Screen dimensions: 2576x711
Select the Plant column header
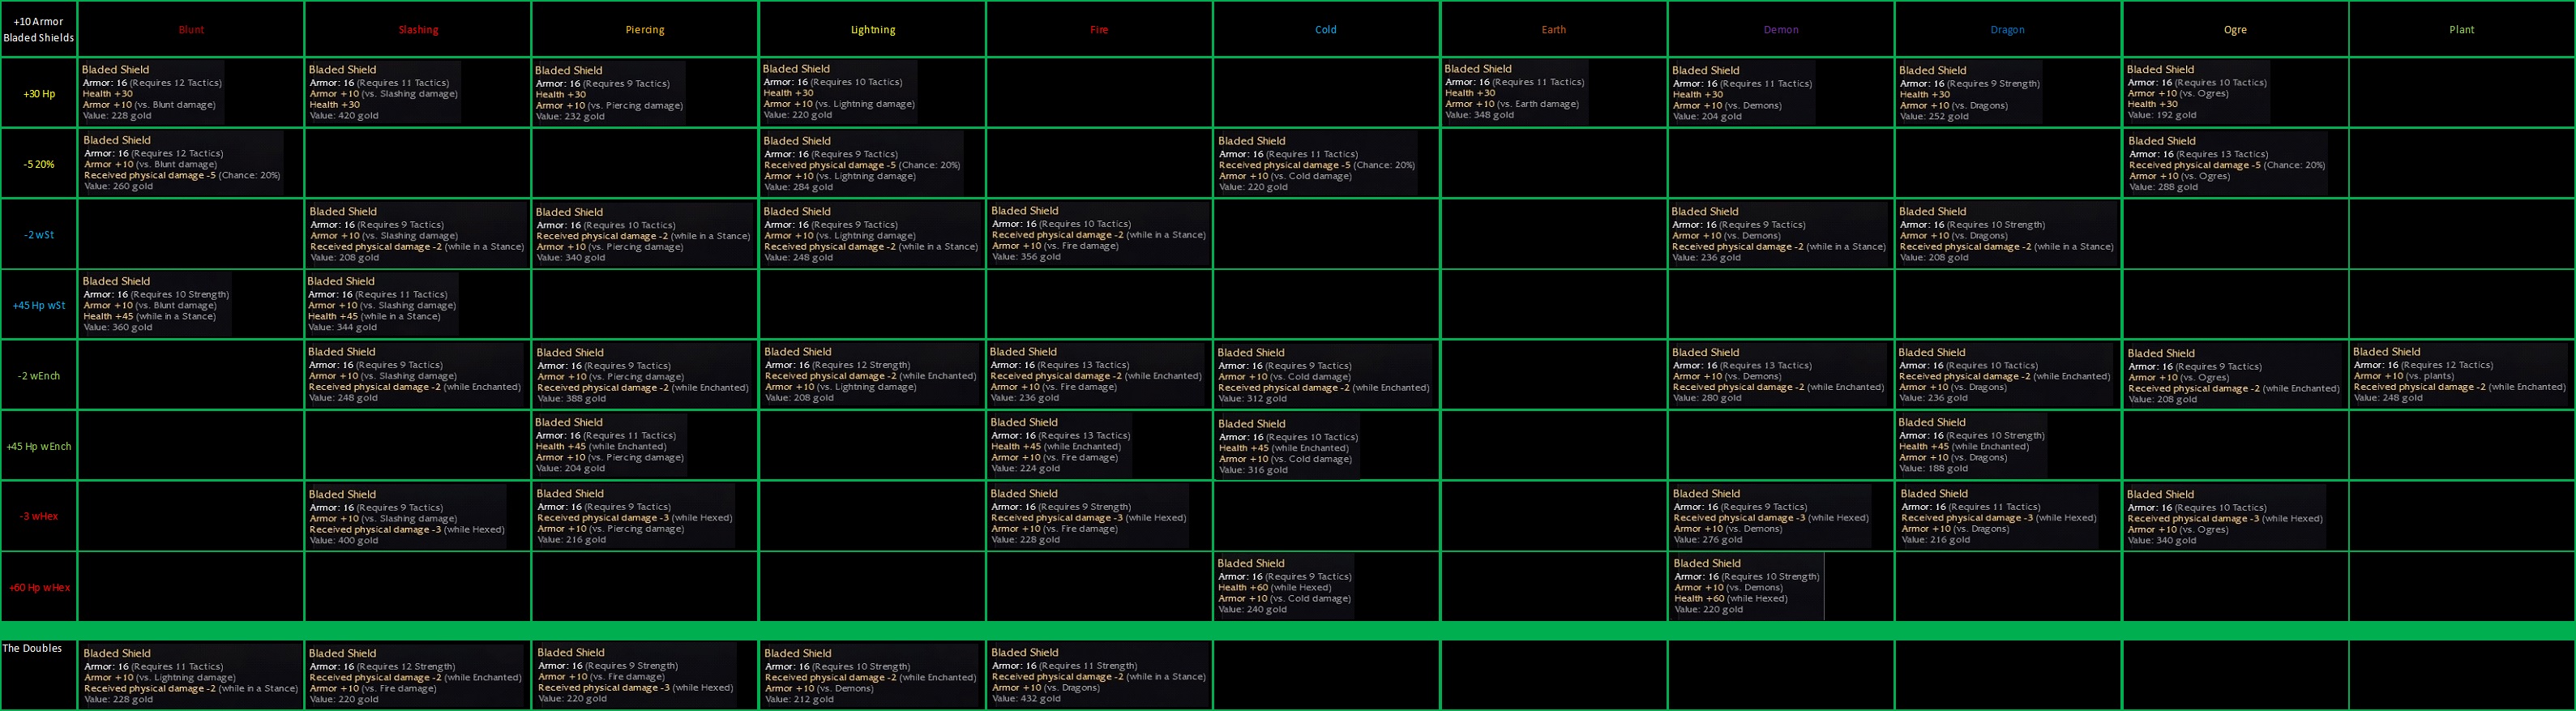[2461, 30]
